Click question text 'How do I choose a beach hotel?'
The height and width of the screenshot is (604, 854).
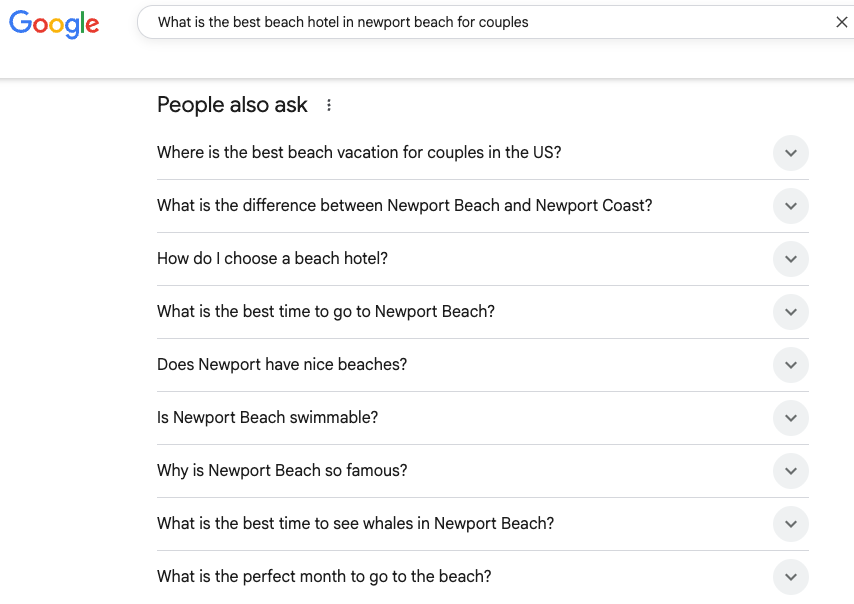272,259
